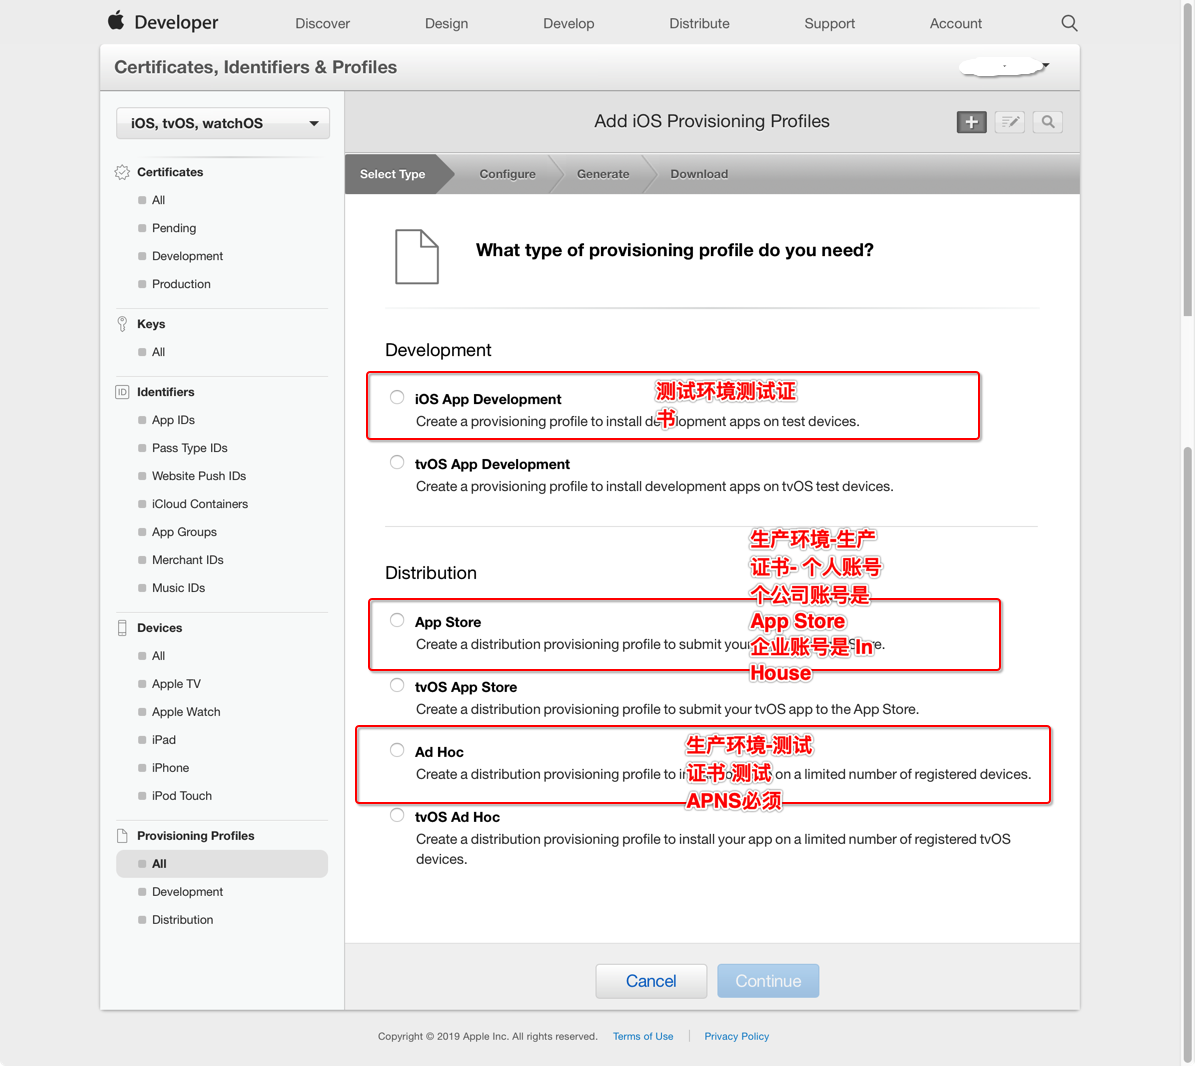Open the Account menu

(x=956, y=24)
